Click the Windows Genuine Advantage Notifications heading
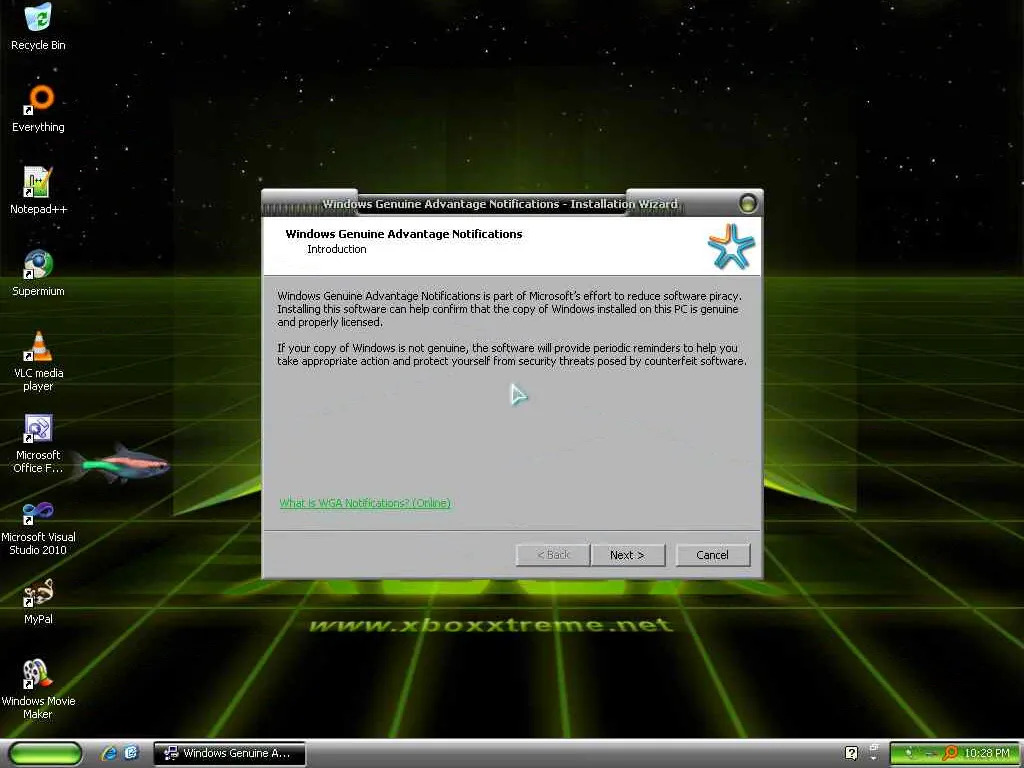The image size is (1024, 768). 404,234
